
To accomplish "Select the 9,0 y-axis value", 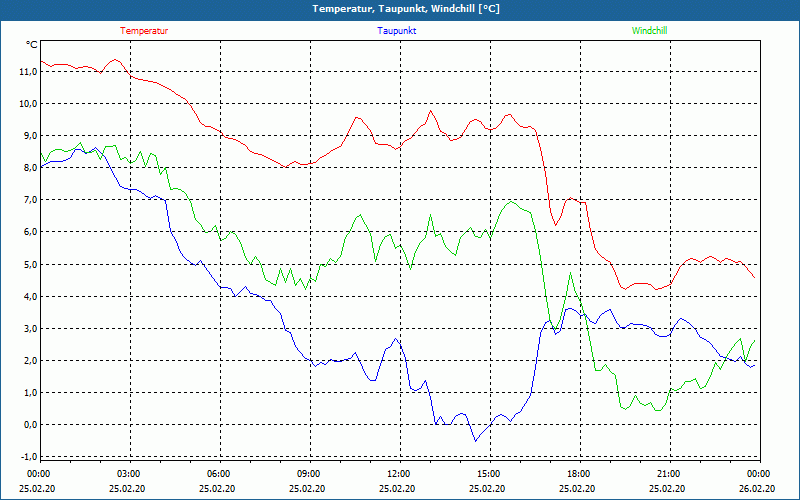I will 30,136.
